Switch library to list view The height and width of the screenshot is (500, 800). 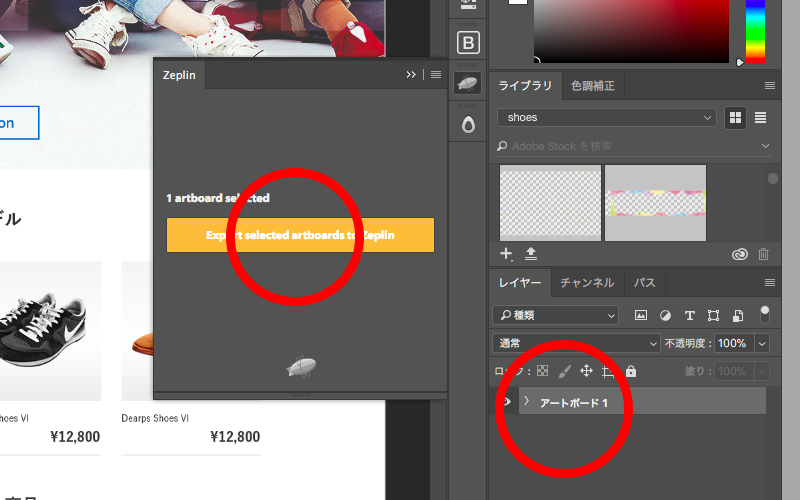tap(761, 118)
